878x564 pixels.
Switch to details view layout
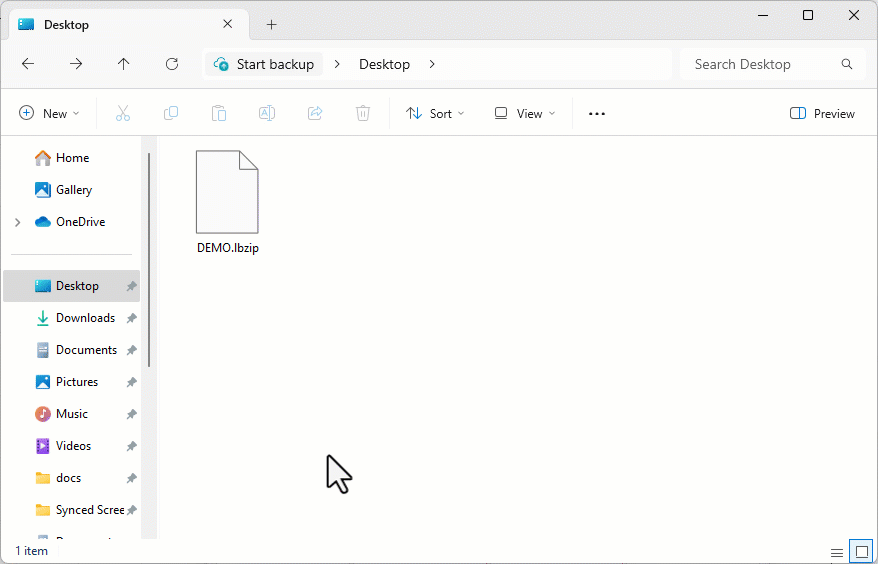837,552
